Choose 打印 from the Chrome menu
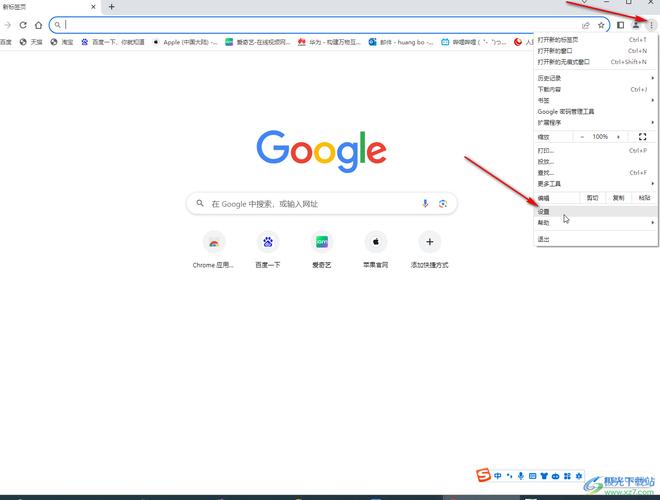 point(596,150)
